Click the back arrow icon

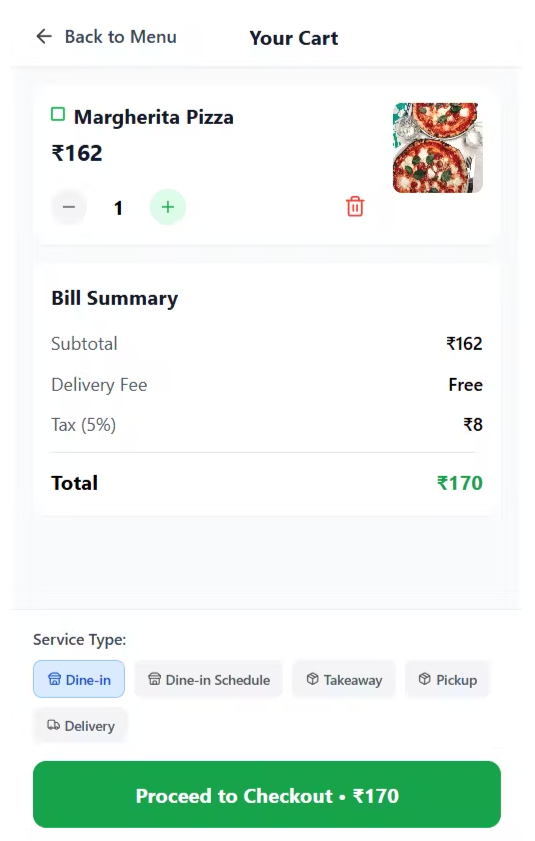tap(43, 36)
